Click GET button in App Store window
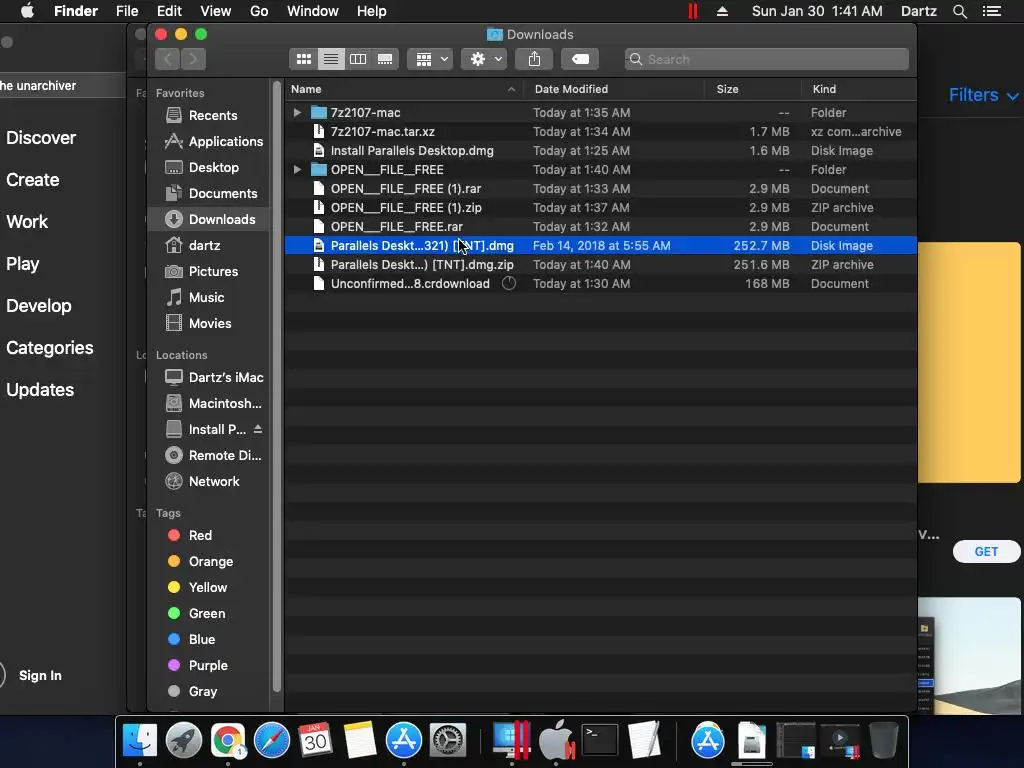 click(x=986, y=552)
